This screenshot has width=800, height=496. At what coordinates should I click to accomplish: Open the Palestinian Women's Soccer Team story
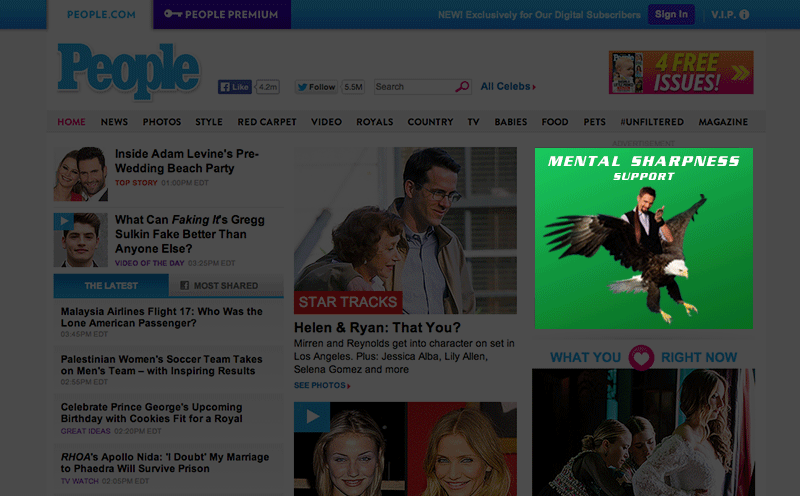pos(161,365)
